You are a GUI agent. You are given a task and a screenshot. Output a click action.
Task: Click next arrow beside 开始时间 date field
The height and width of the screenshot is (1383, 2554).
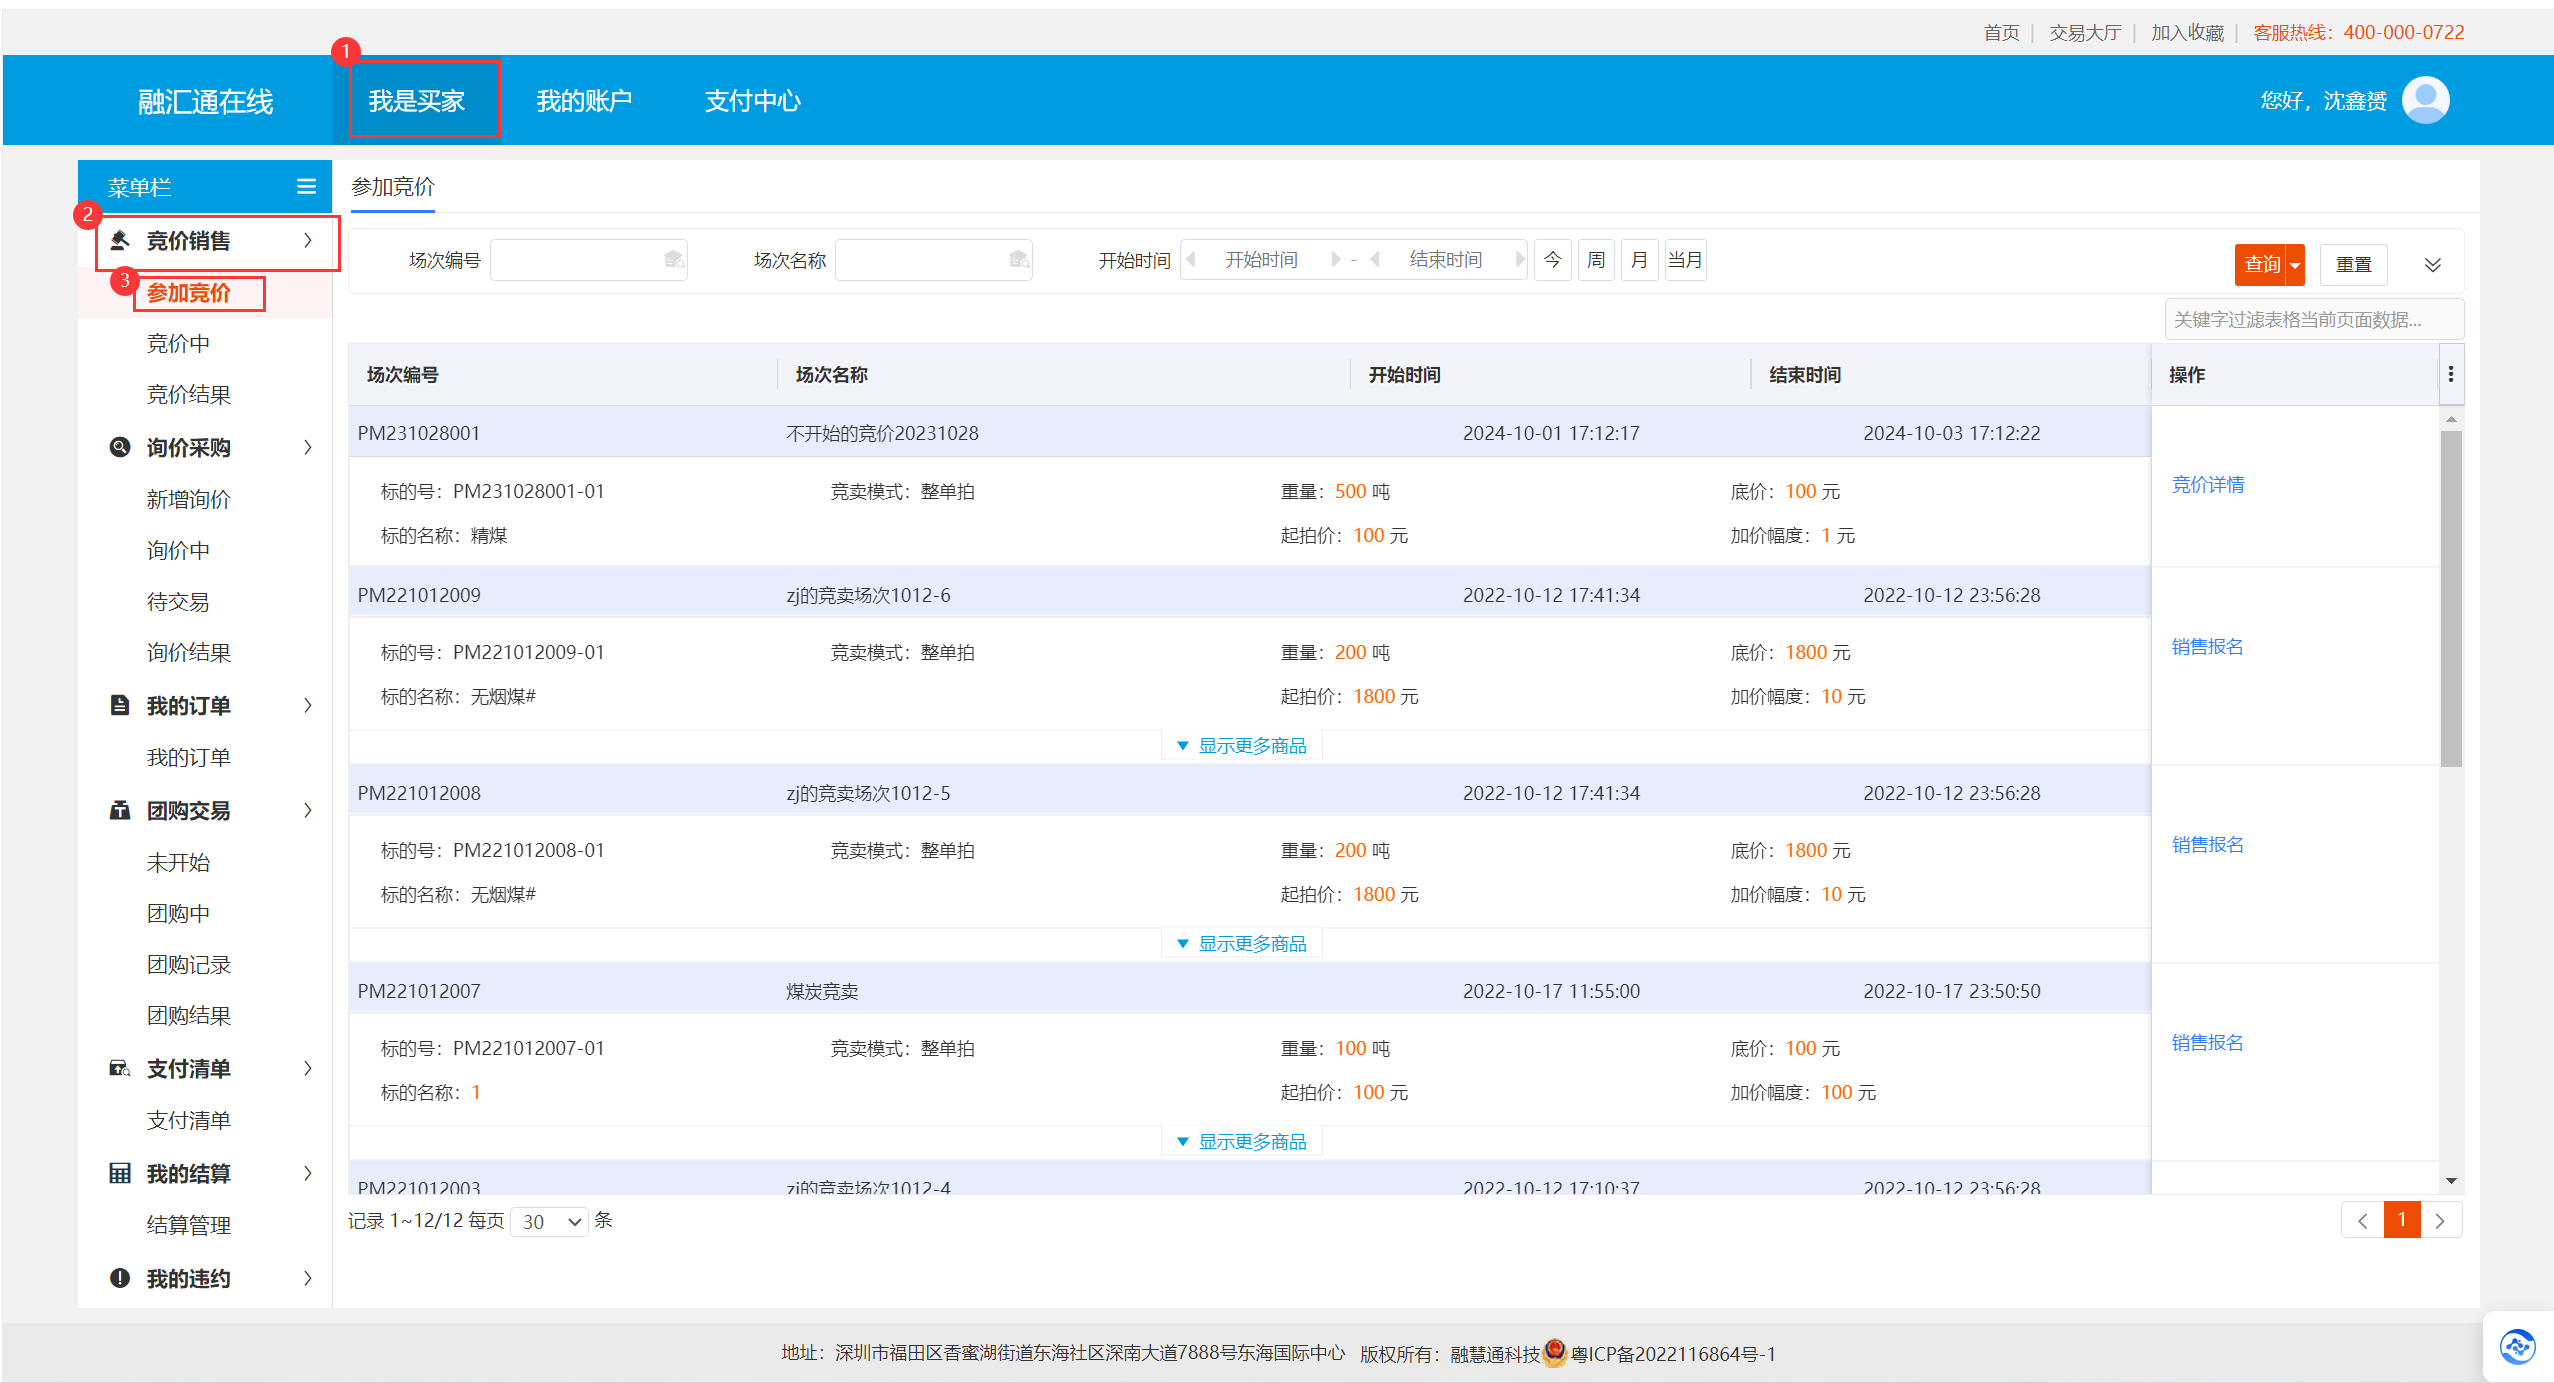[1335, 260]
